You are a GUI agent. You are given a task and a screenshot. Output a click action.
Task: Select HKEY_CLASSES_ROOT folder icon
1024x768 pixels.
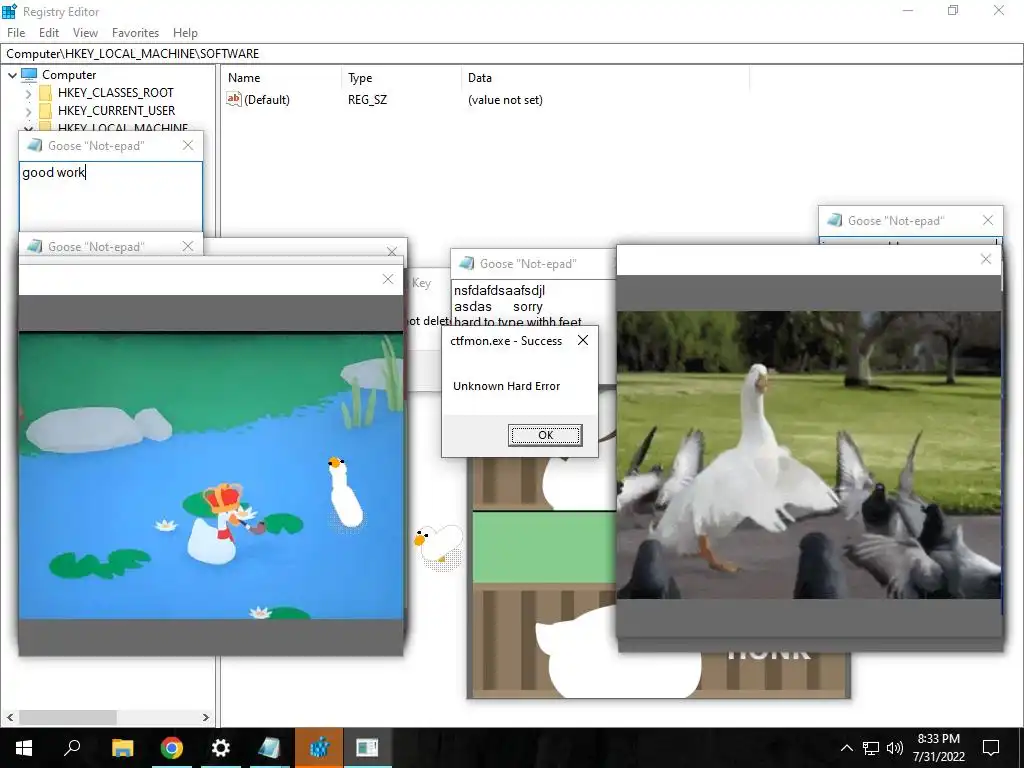[45, 93]
